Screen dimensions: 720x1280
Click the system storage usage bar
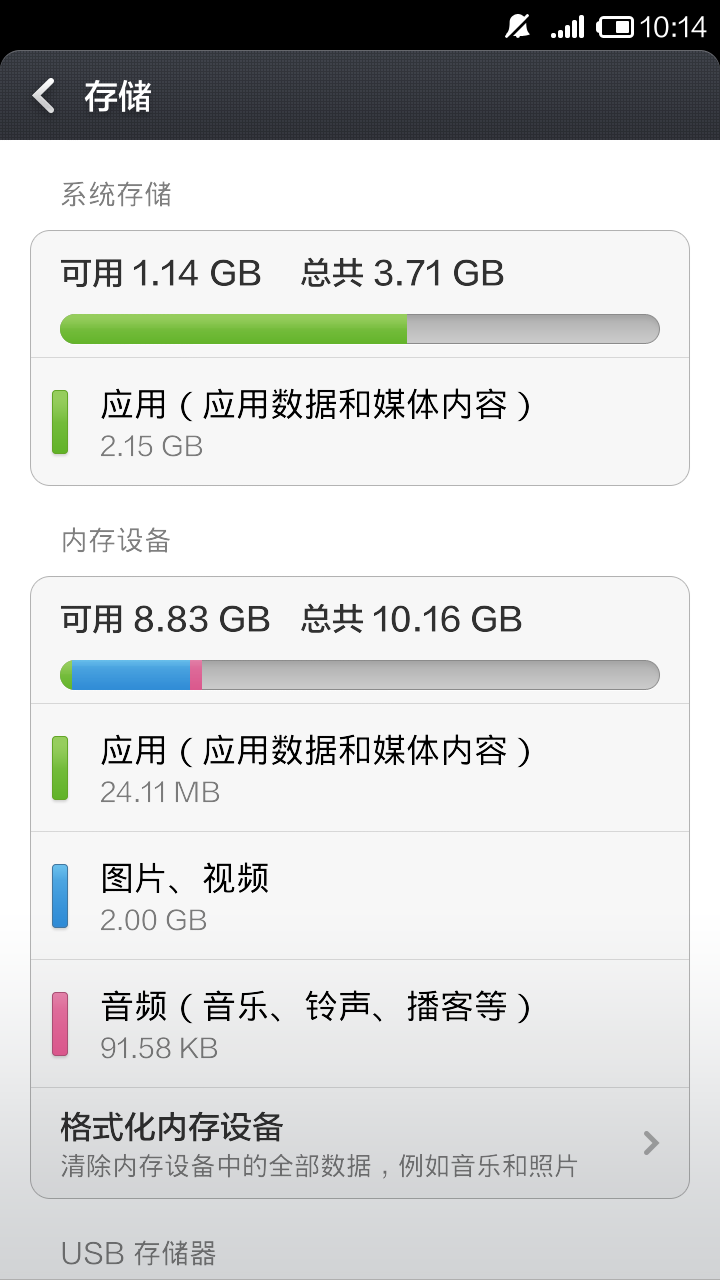360,329
